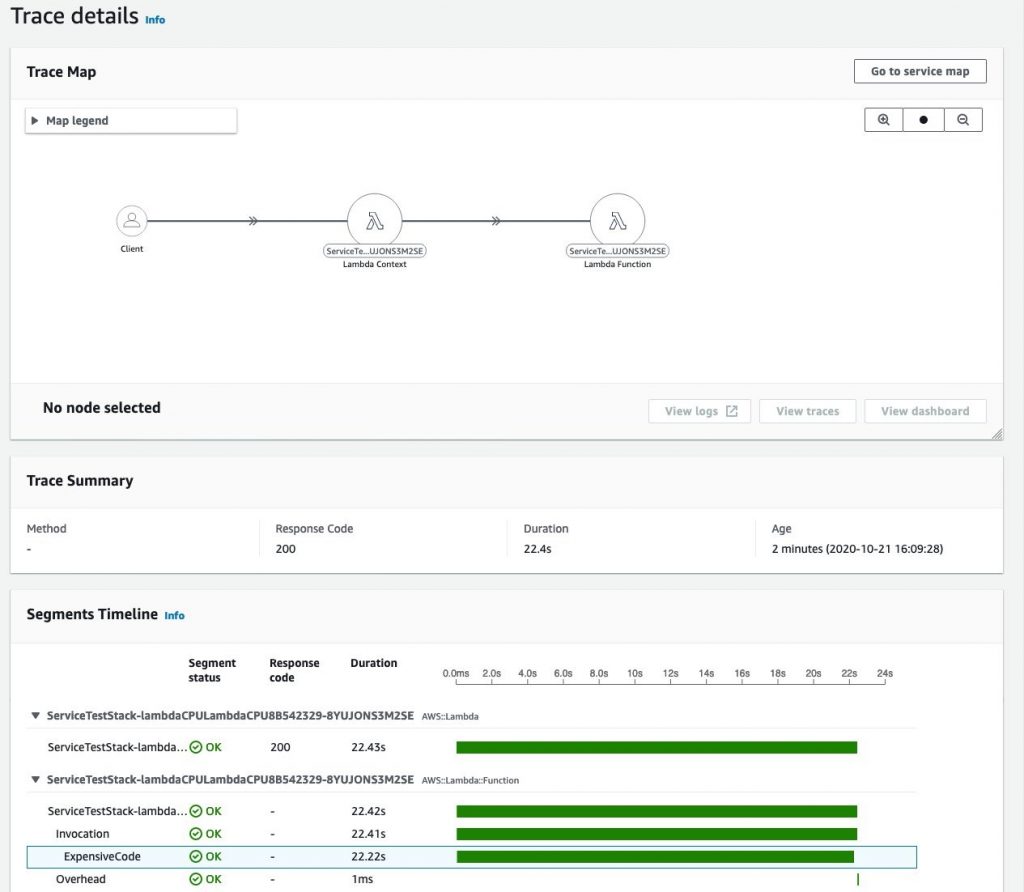Click the 22.22s duration of ExpensiveCode
Viewport: 1024px width, 892px height.
coord(368,857)
